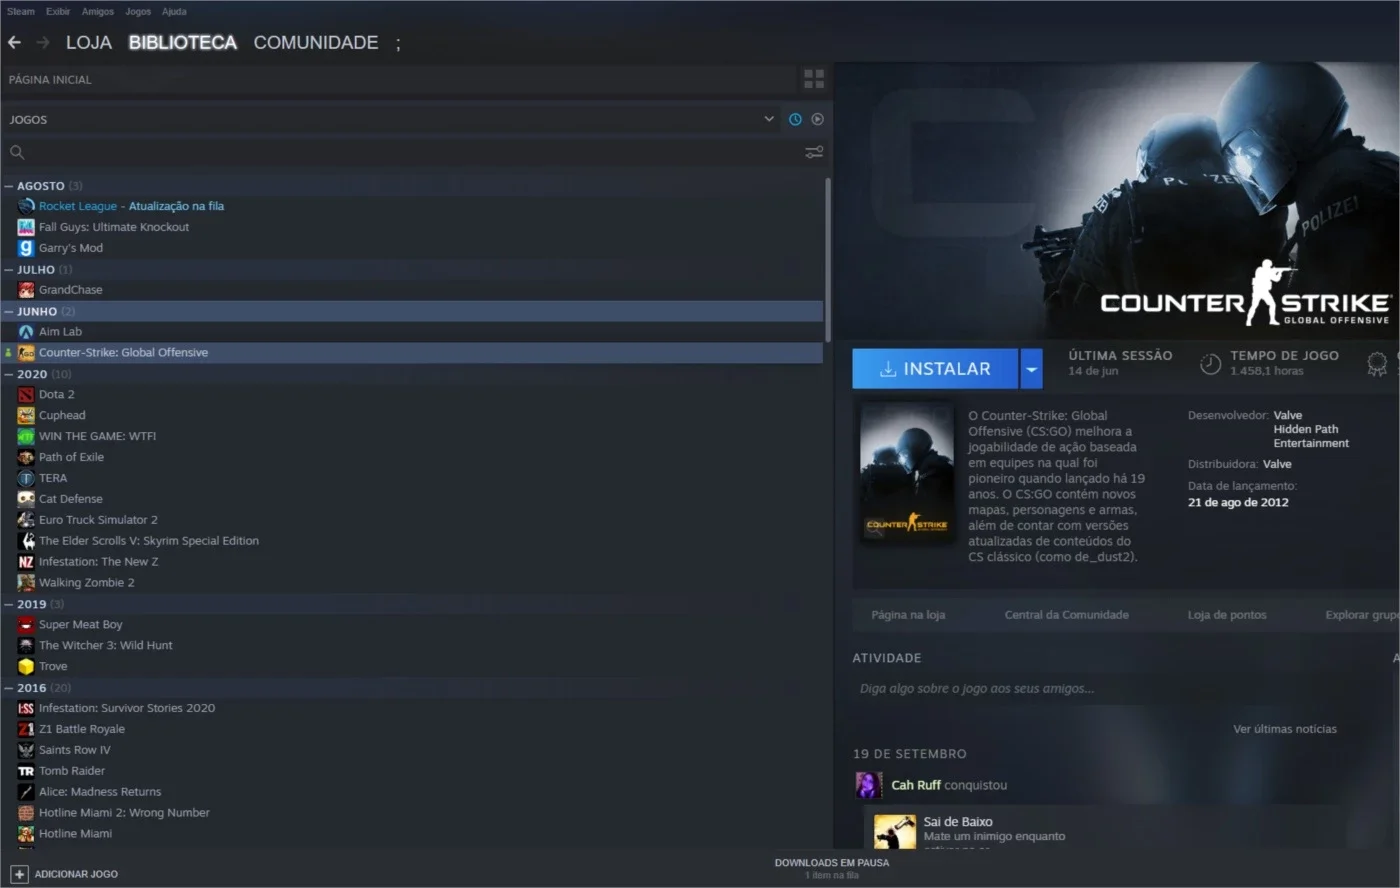Collapse the JULHO group

tap(8, 270)
